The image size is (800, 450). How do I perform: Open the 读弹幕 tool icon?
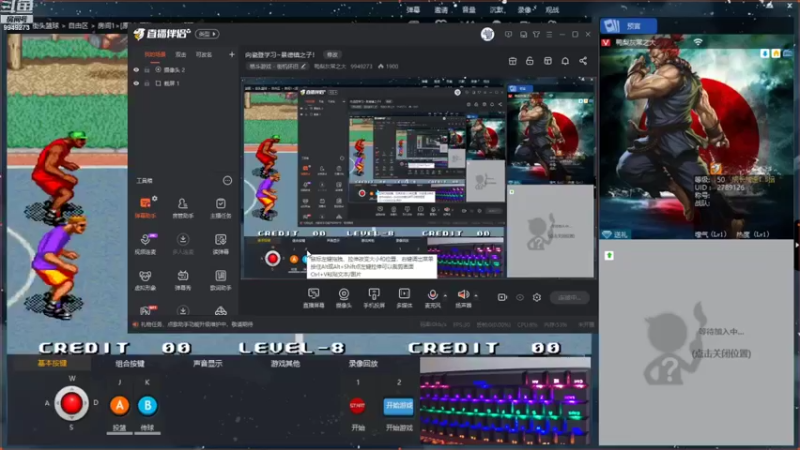(220, 243)
